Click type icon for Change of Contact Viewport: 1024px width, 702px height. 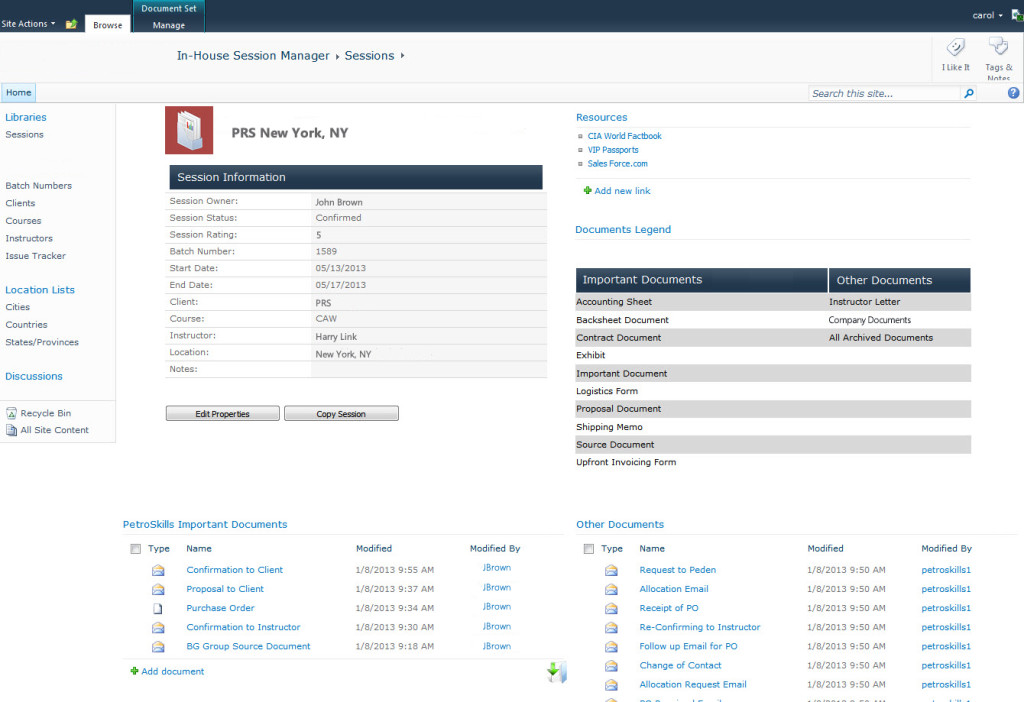[611, 665]
